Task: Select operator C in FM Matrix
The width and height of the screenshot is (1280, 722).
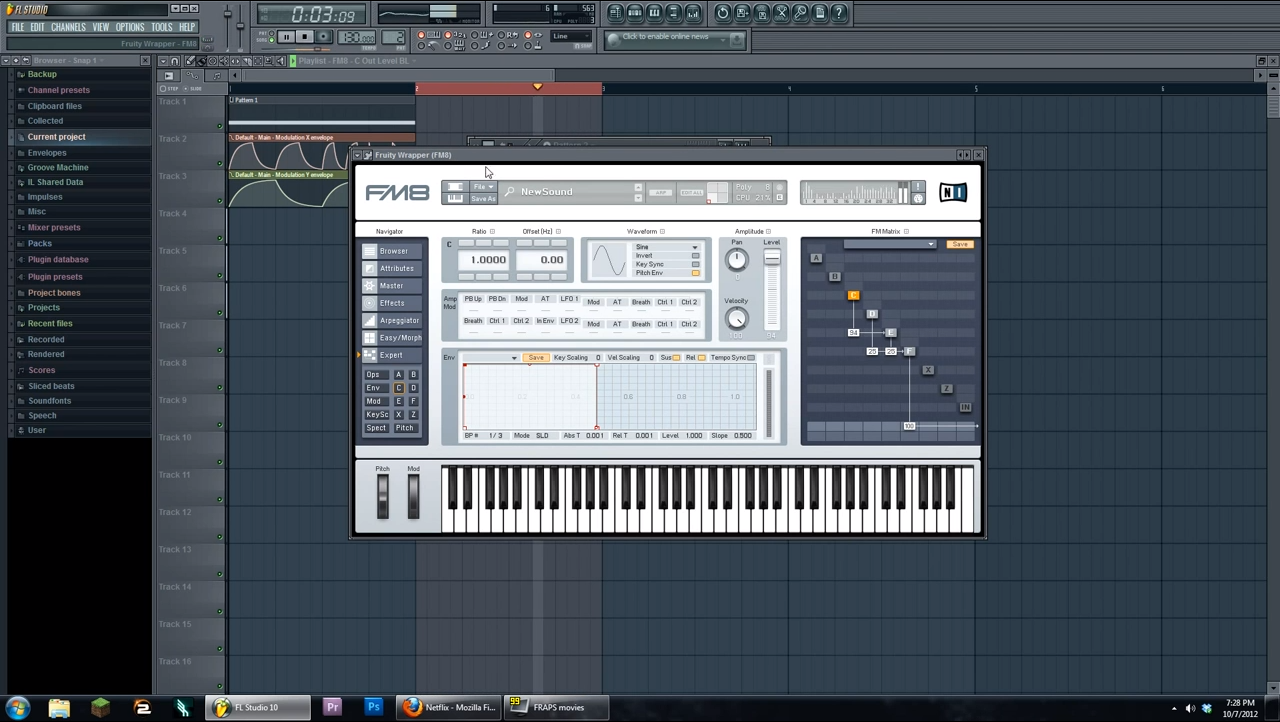Action: [x=853, y=295]
